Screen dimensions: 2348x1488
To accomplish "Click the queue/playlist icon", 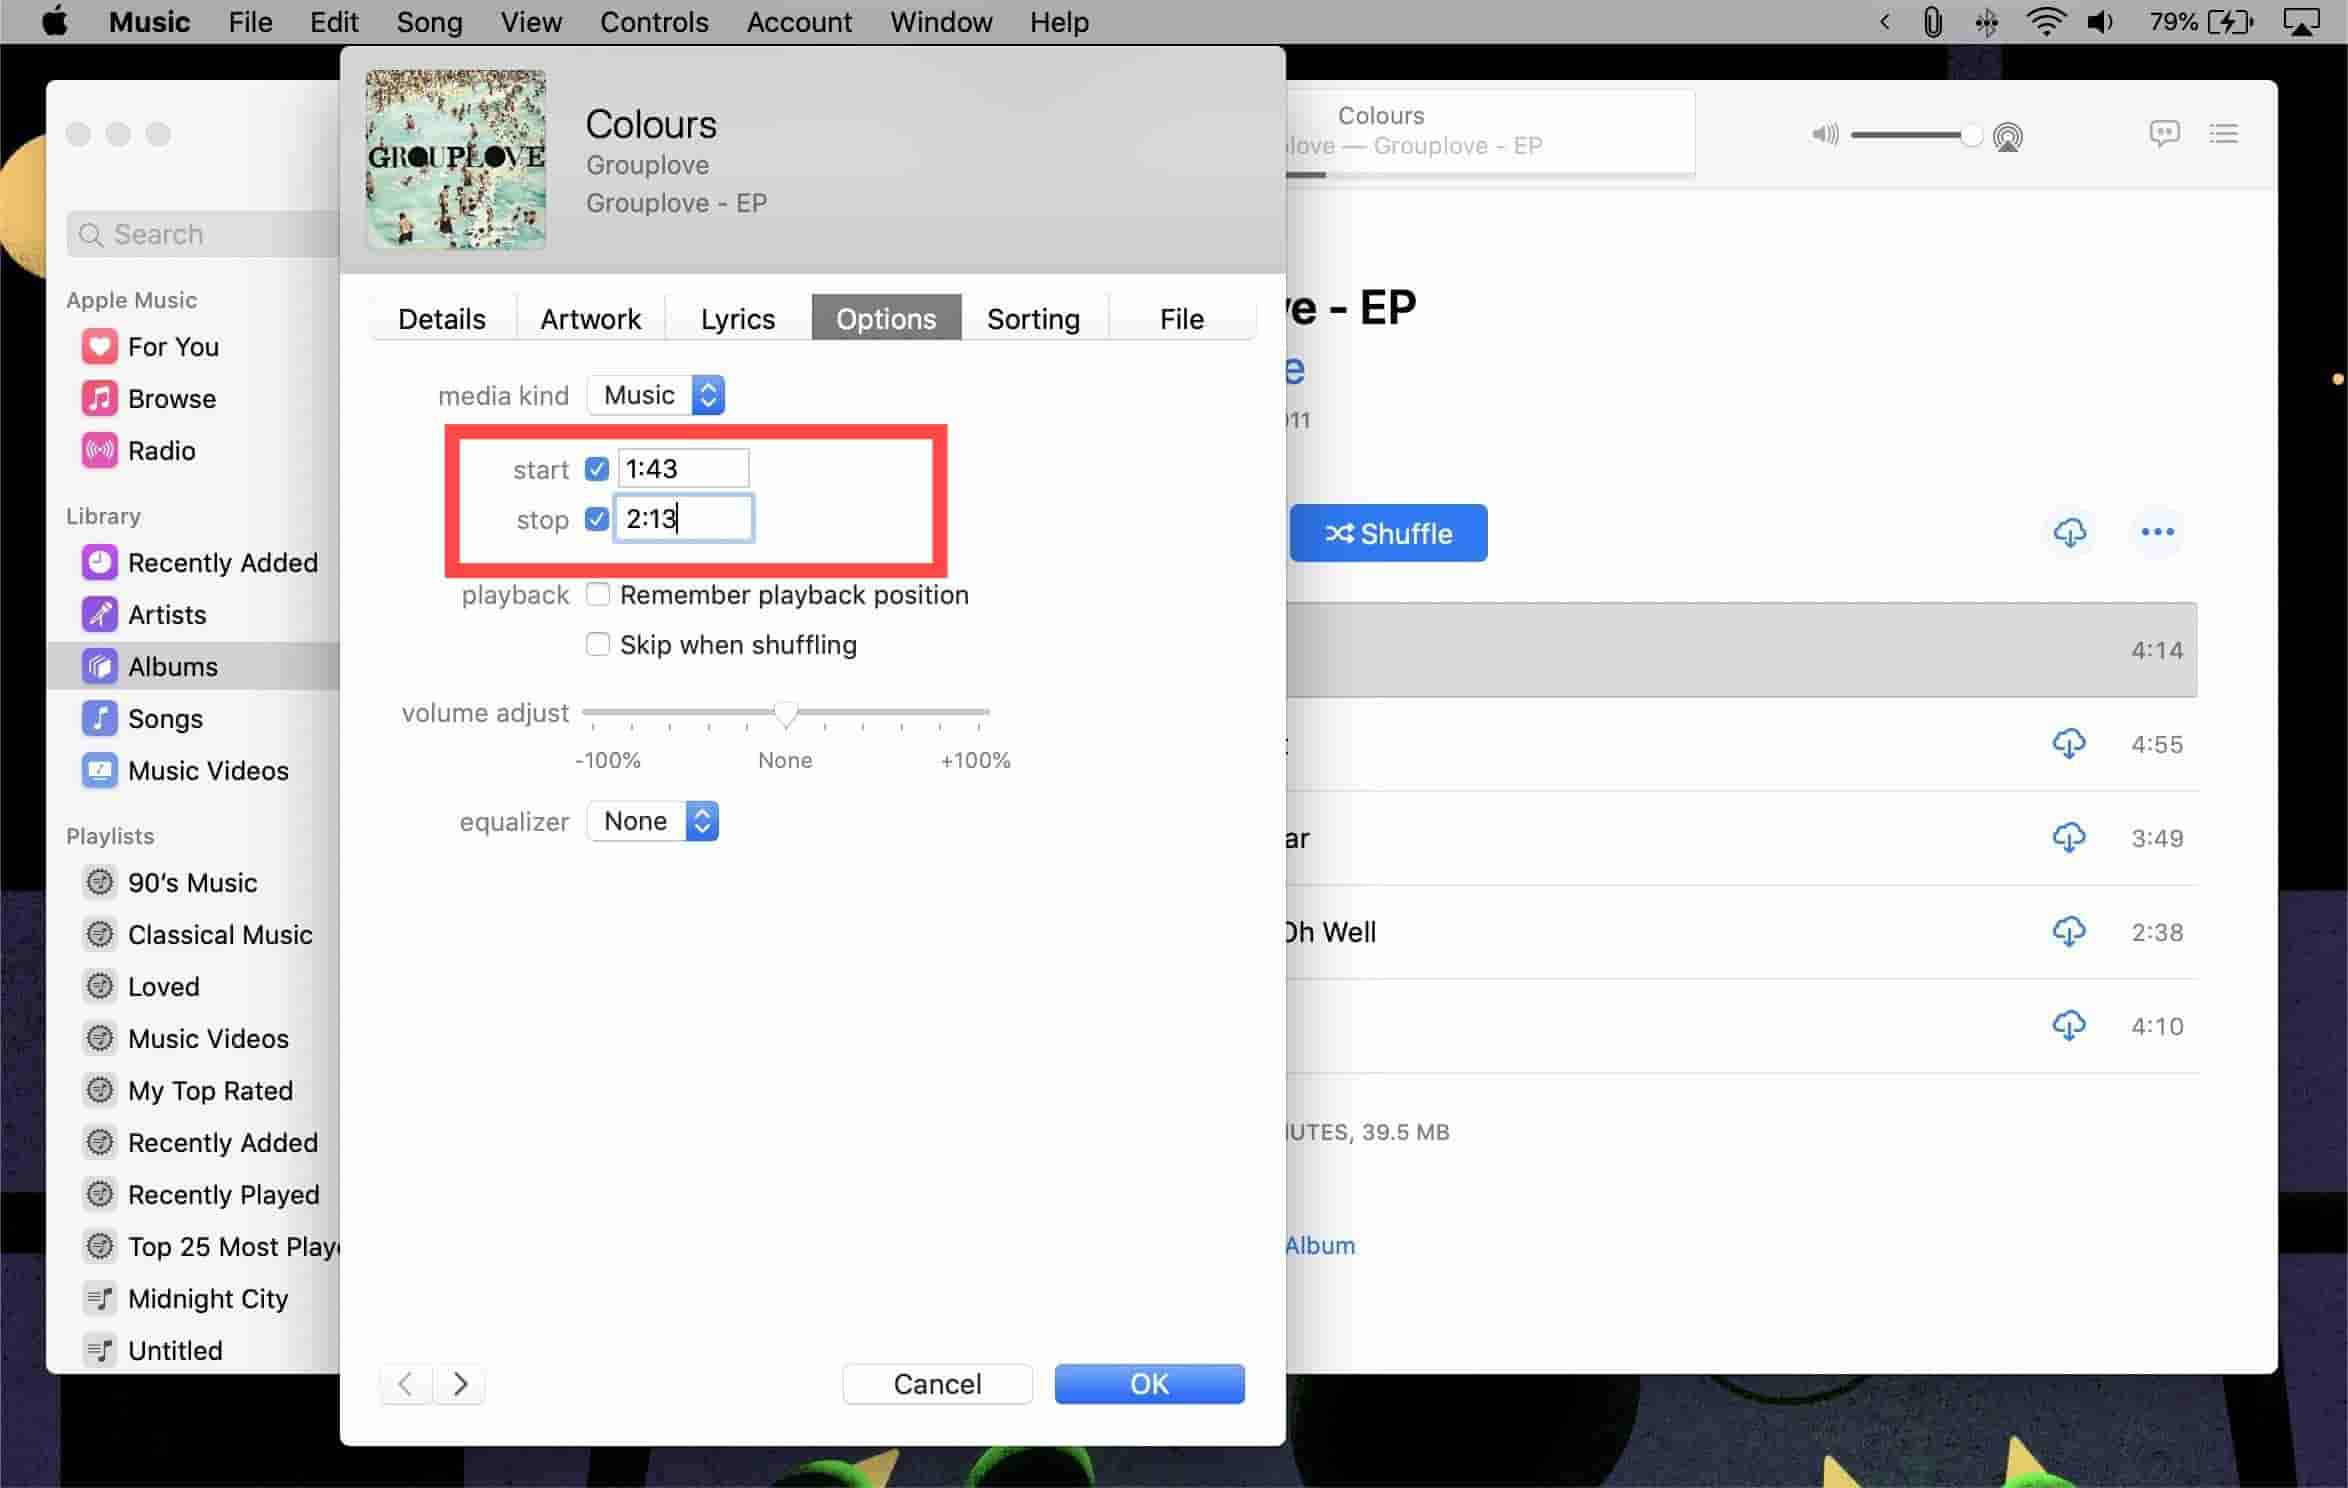I will (x=2225, y=134).
